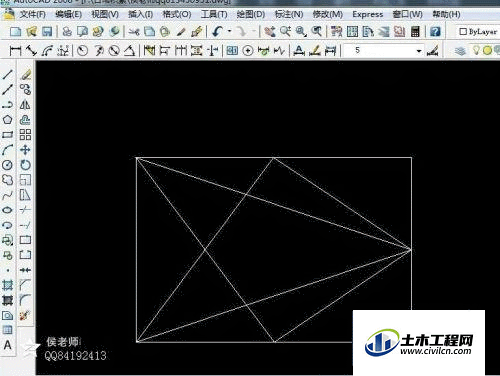Select the Polygon tool
Screen dimensions: 500x376
pyautogui.click(x=7, y=120)
